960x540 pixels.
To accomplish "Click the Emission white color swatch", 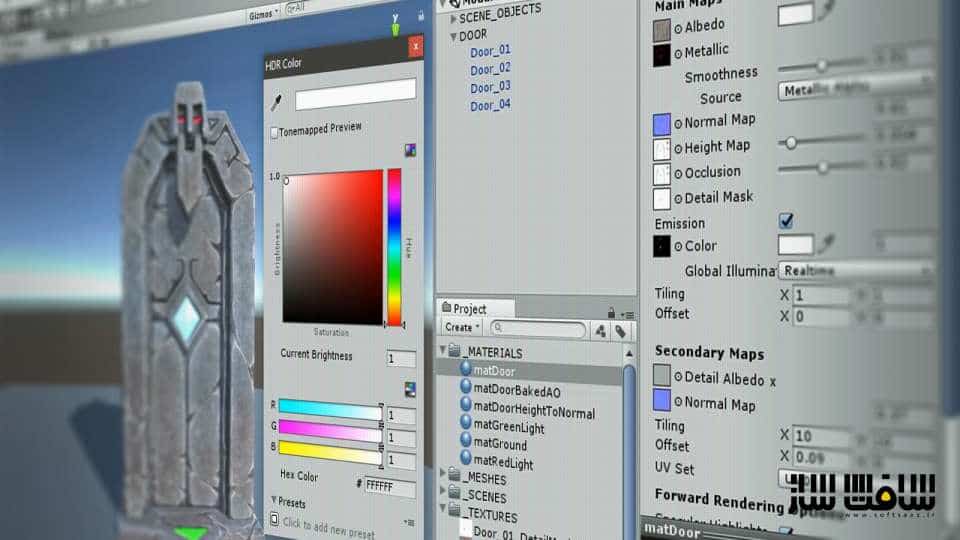I will tap(795, 245).
